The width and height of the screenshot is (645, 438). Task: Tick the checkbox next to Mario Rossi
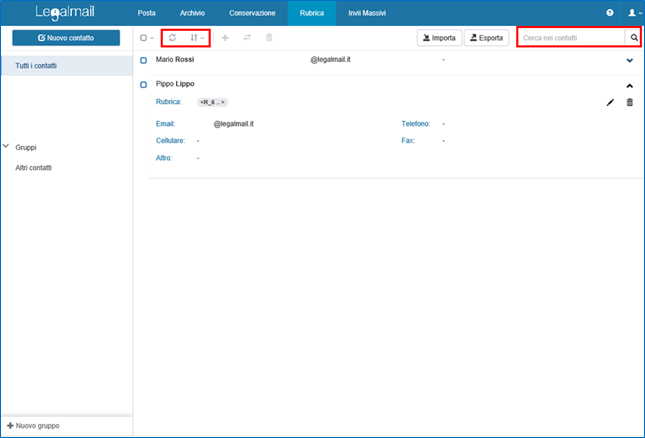coord(144,61)
